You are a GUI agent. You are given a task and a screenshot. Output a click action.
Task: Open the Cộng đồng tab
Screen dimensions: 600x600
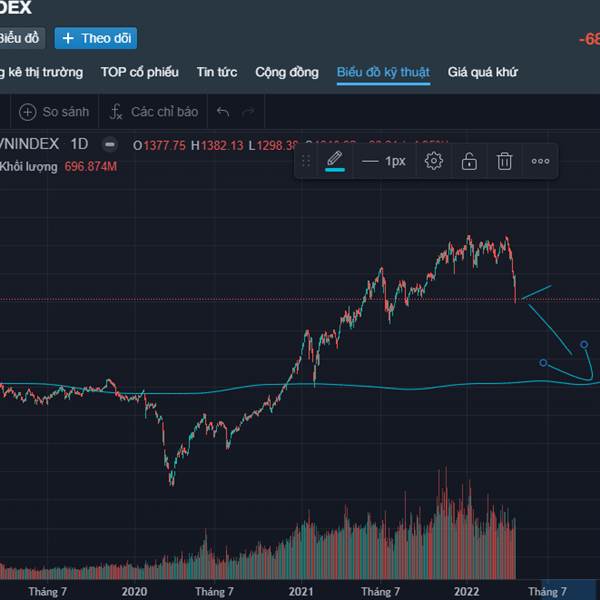point(287,72)
